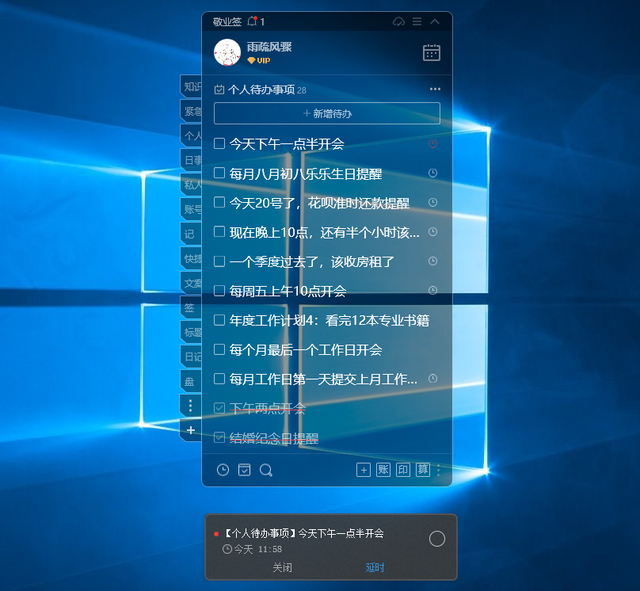Screen dimensions: 640x591
Task: Click the reminder clock for 每月八月初八乐乐生日提醒
Action: (433, 173)
